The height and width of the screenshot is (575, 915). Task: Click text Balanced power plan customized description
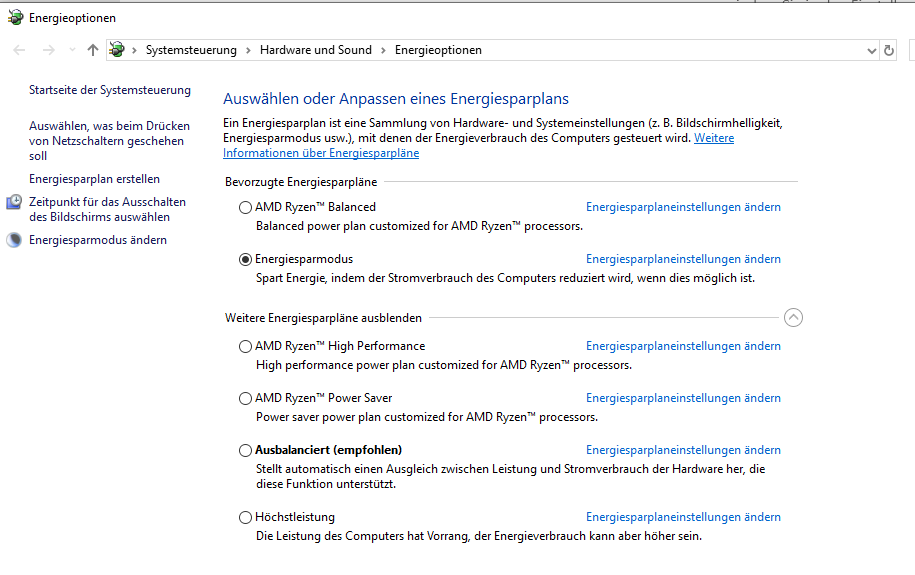(419, 226)
